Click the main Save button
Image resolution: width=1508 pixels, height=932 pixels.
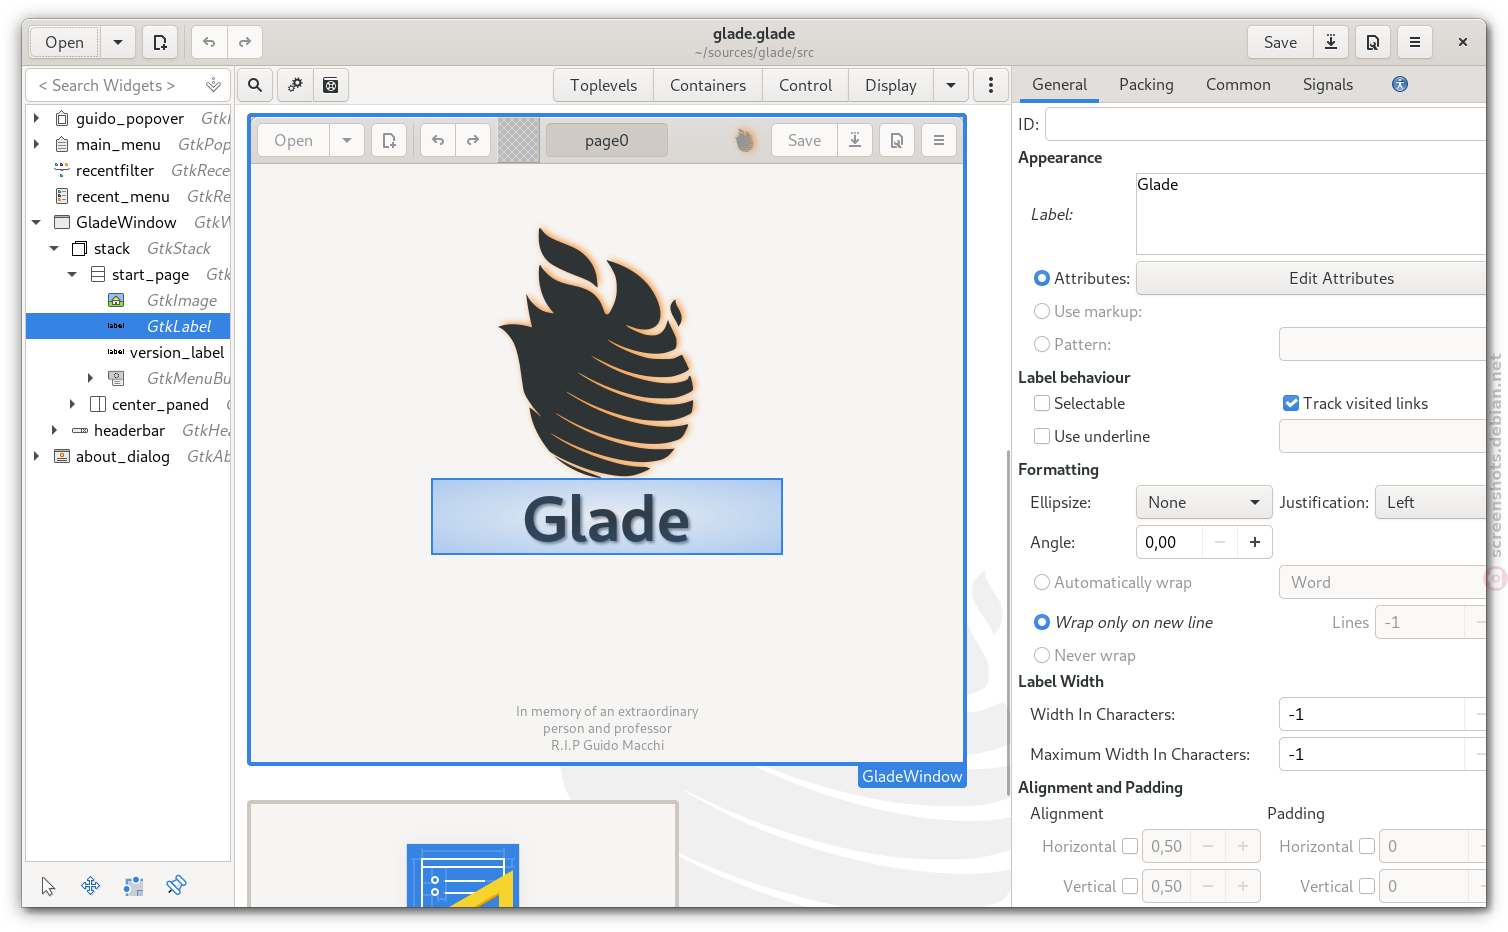(1280, 42)
